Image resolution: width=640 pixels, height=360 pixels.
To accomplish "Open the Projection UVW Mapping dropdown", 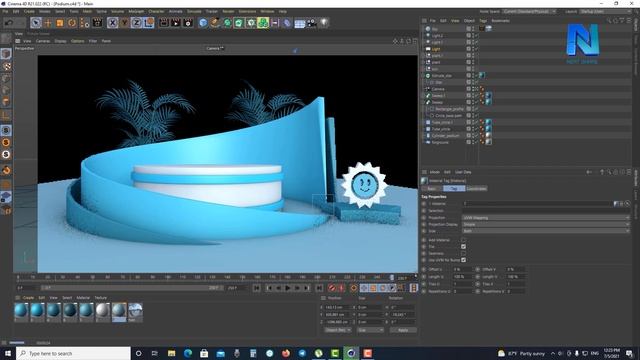I will (546, 218).
